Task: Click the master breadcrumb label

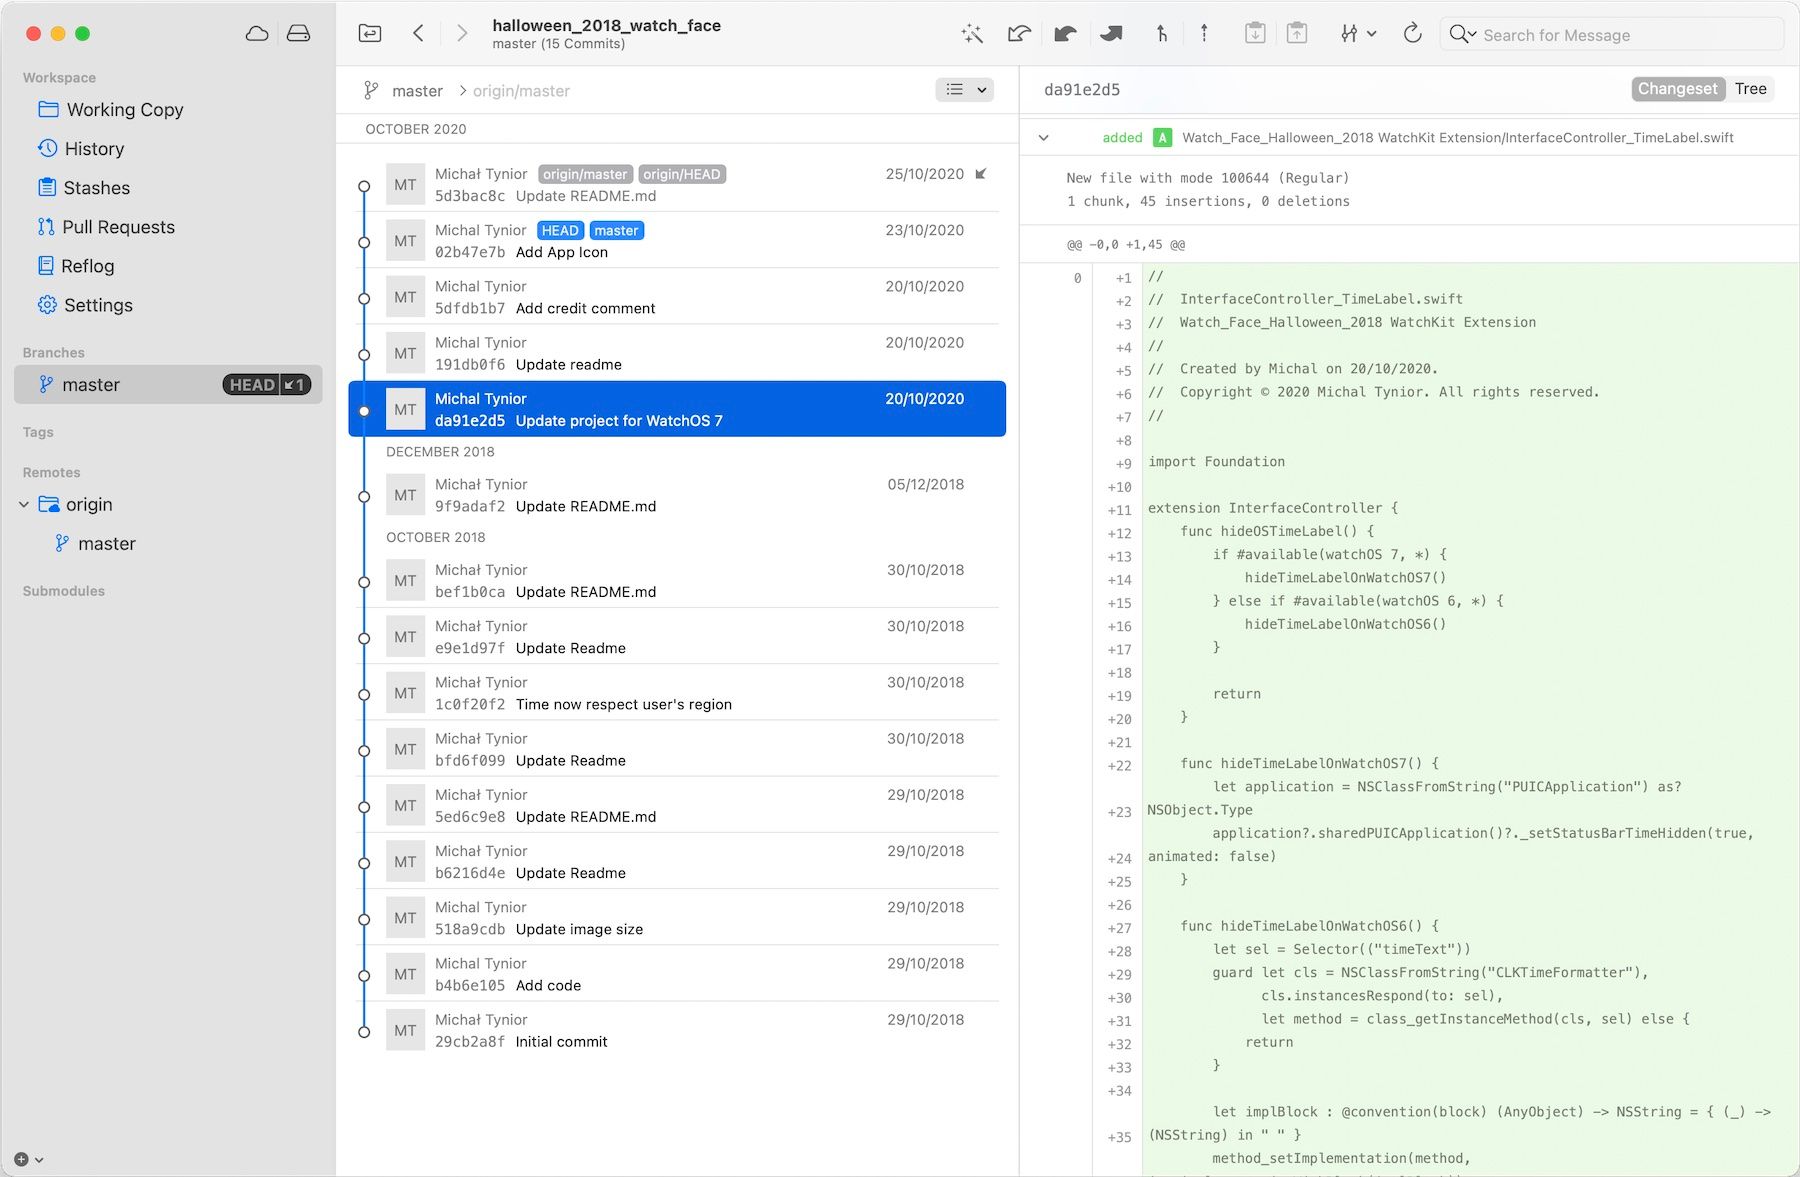Action: (417, 91)
